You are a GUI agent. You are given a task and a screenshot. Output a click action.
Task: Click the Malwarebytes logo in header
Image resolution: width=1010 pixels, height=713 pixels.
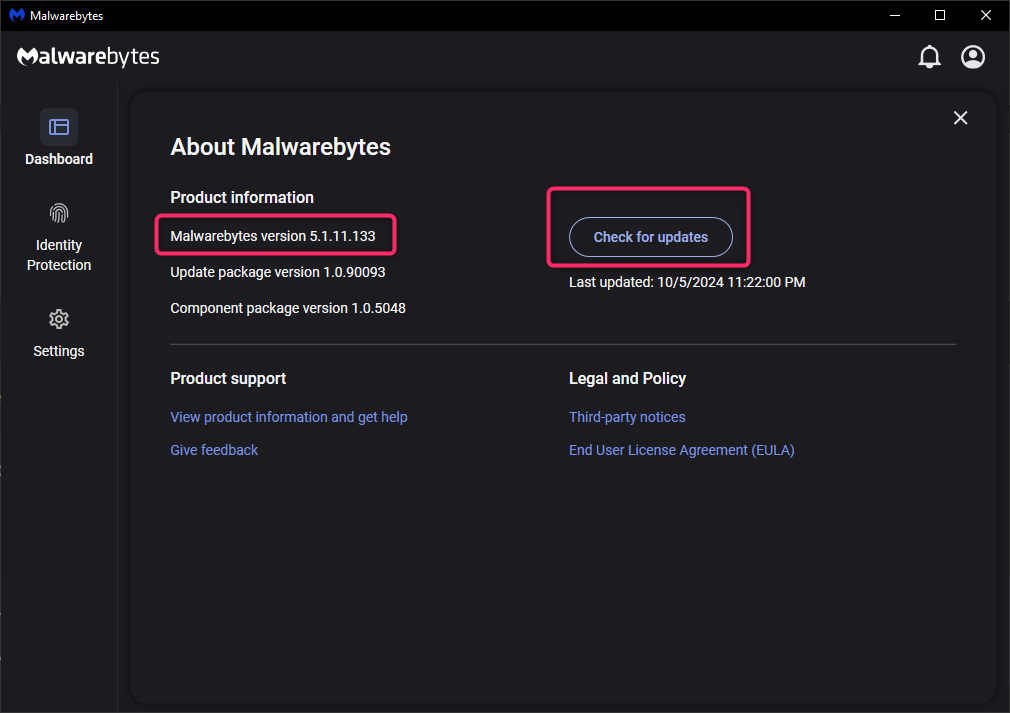[88, 57]
